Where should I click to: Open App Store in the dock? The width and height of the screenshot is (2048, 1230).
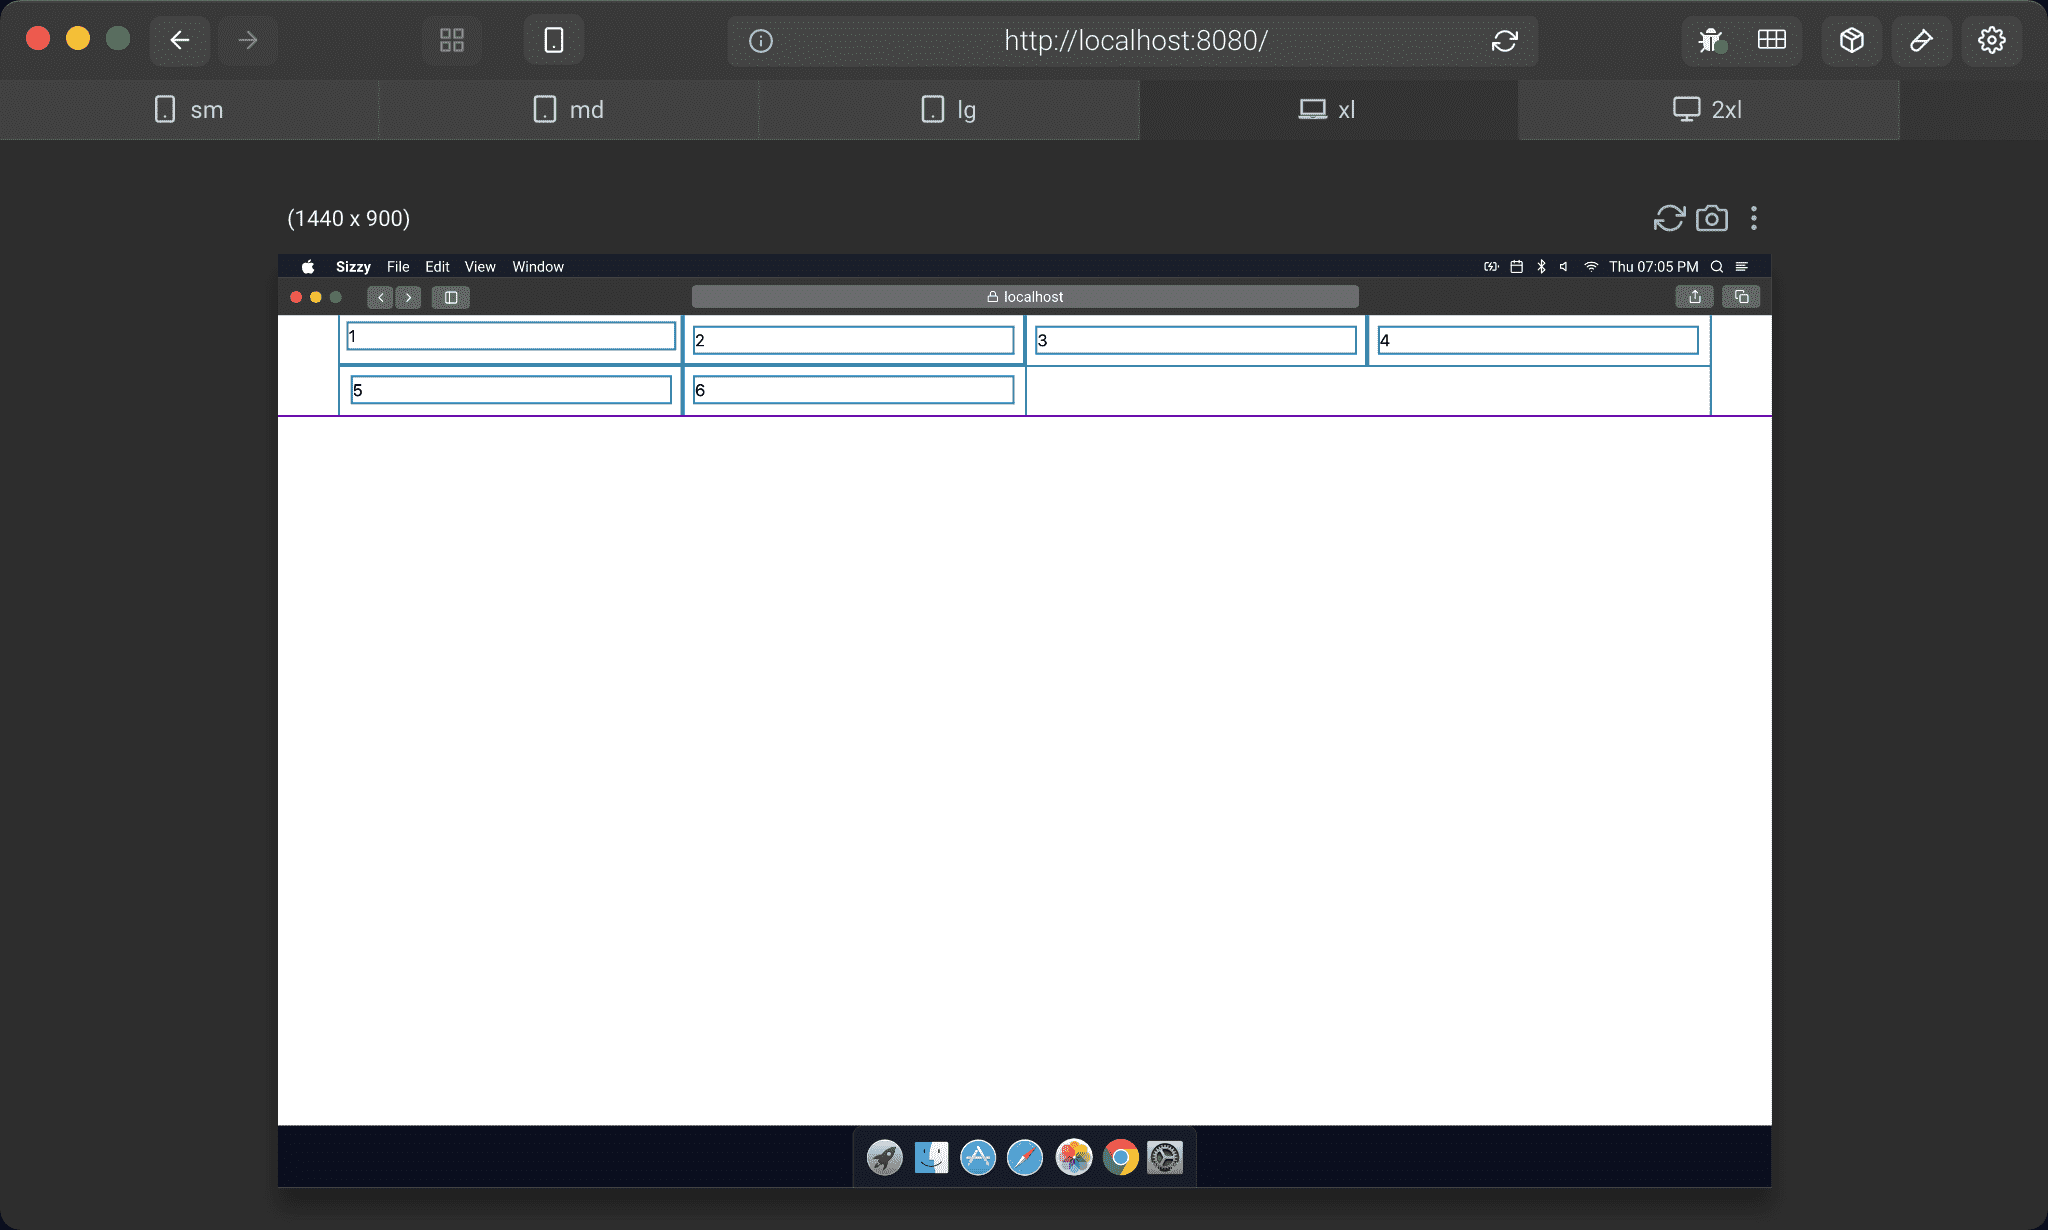978,1158
